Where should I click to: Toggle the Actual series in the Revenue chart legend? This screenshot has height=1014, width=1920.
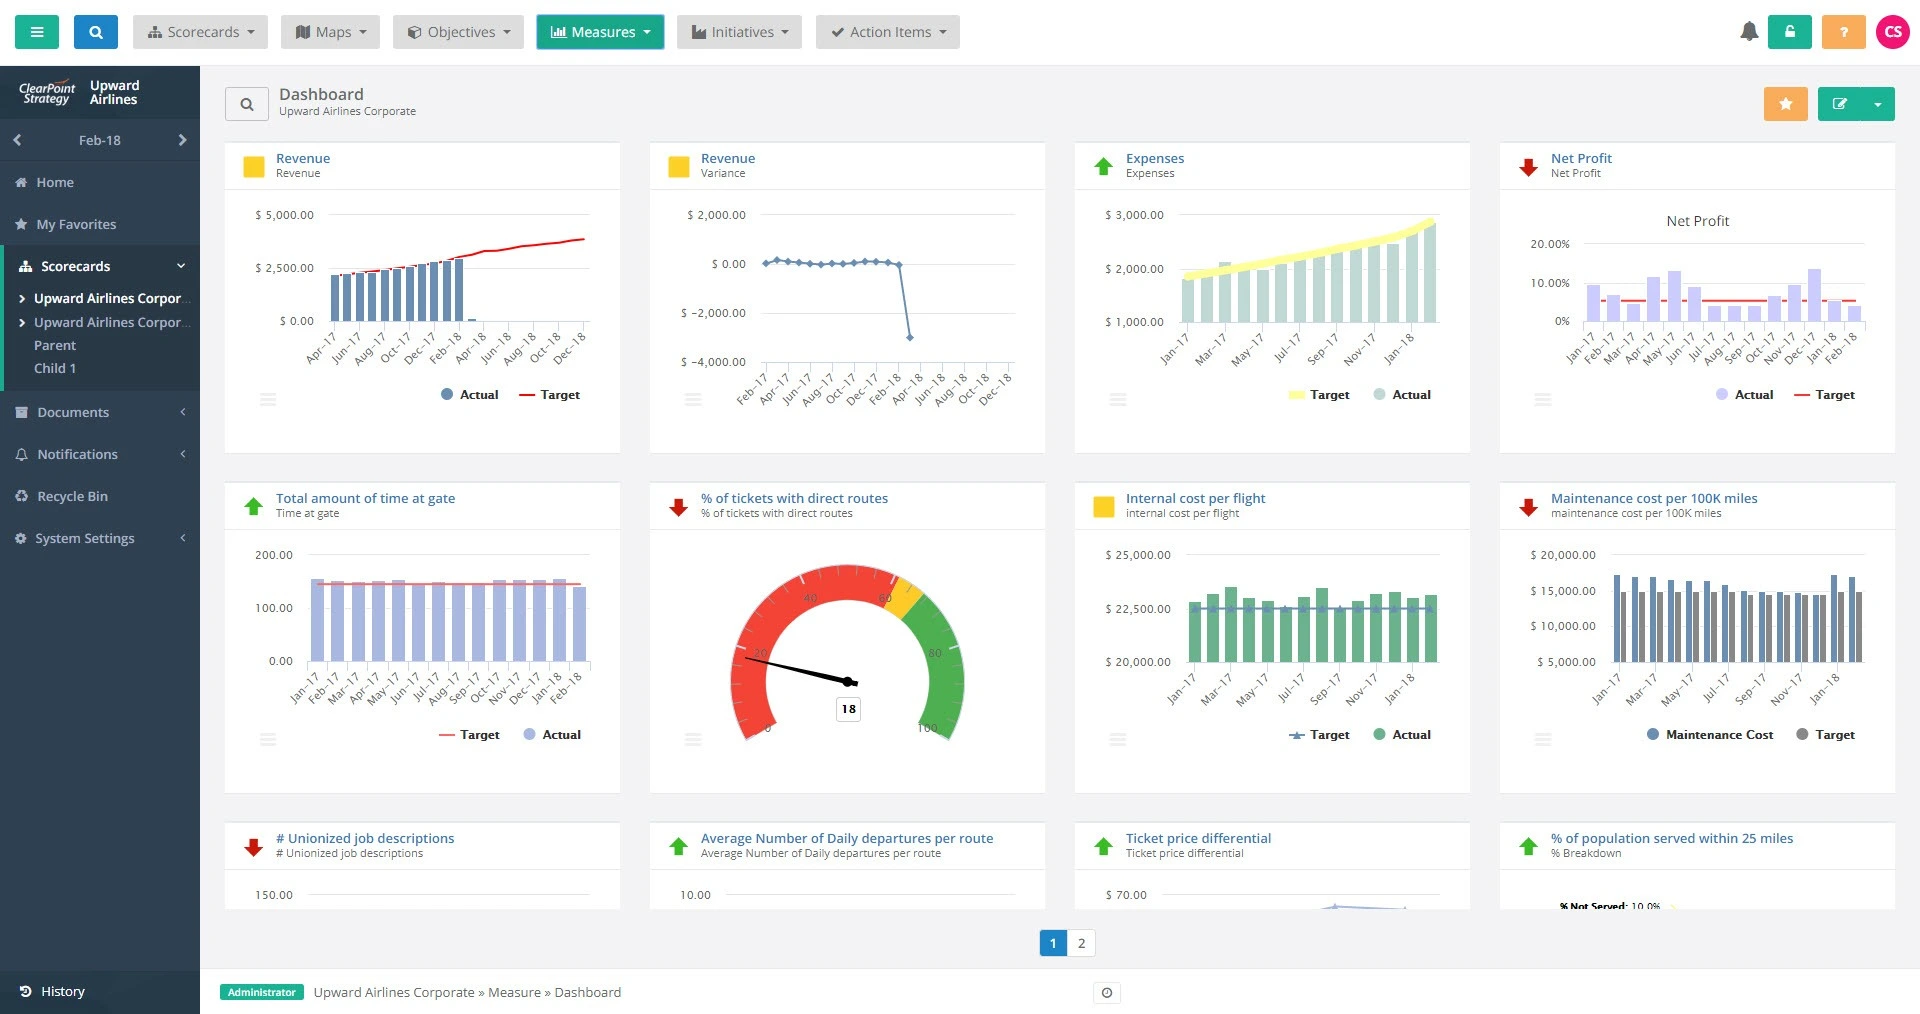point(469,394)
